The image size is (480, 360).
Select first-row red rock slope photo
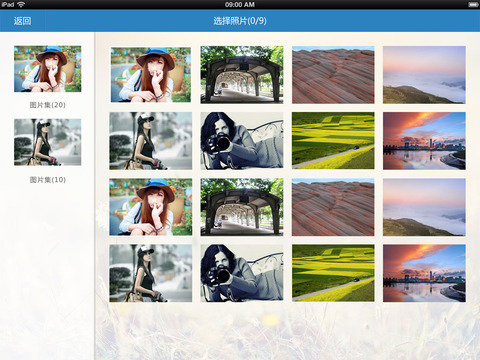coord(333,75)
